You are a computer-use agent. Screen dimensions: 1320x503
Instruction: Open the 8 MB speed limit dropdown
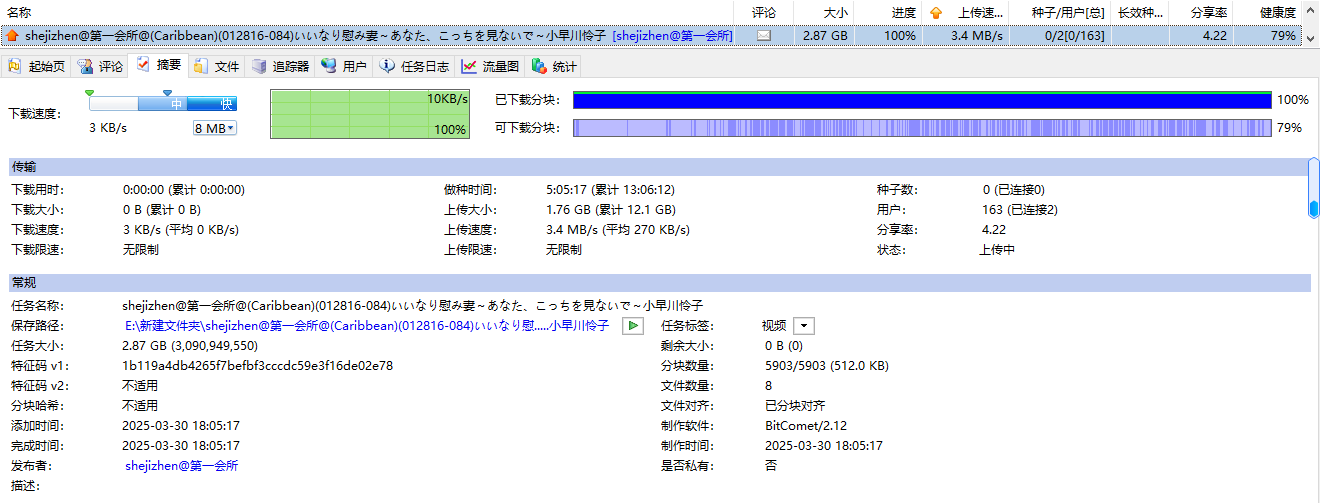point(215,128)
